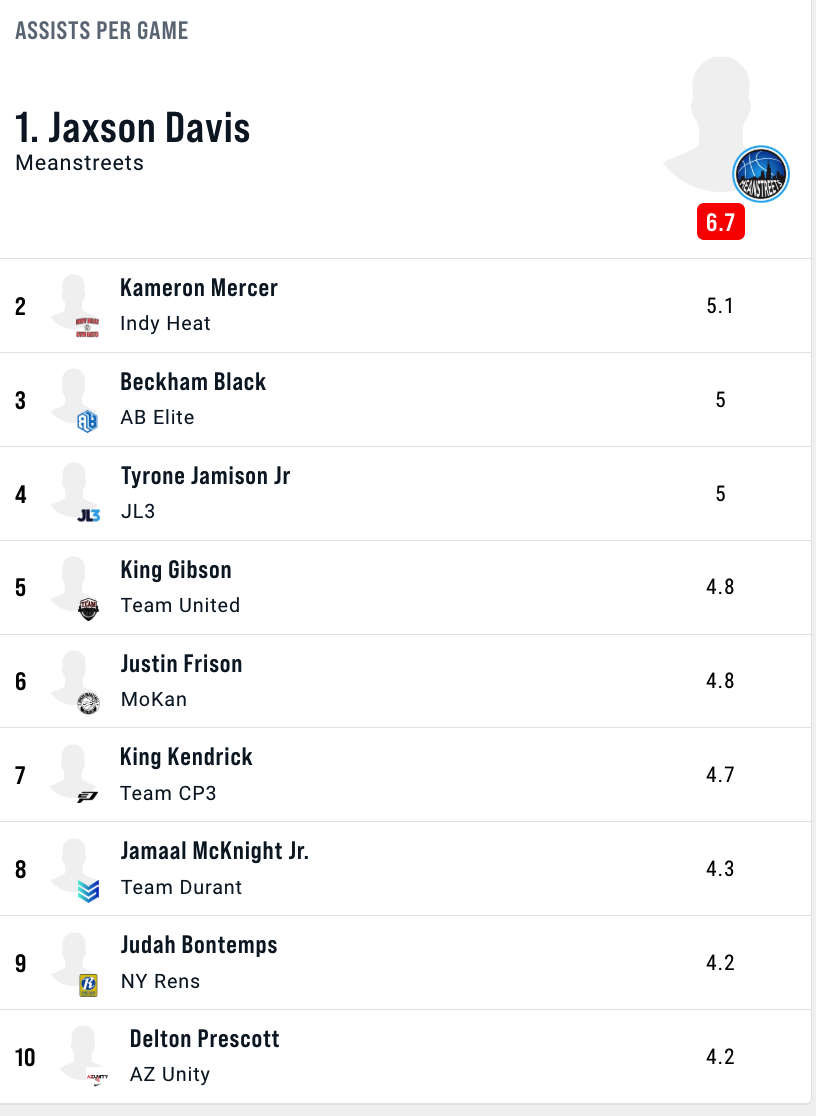816x1116 pixels.
Task: Click the AZ Unity logo icon
Action: click(97, 1078)
